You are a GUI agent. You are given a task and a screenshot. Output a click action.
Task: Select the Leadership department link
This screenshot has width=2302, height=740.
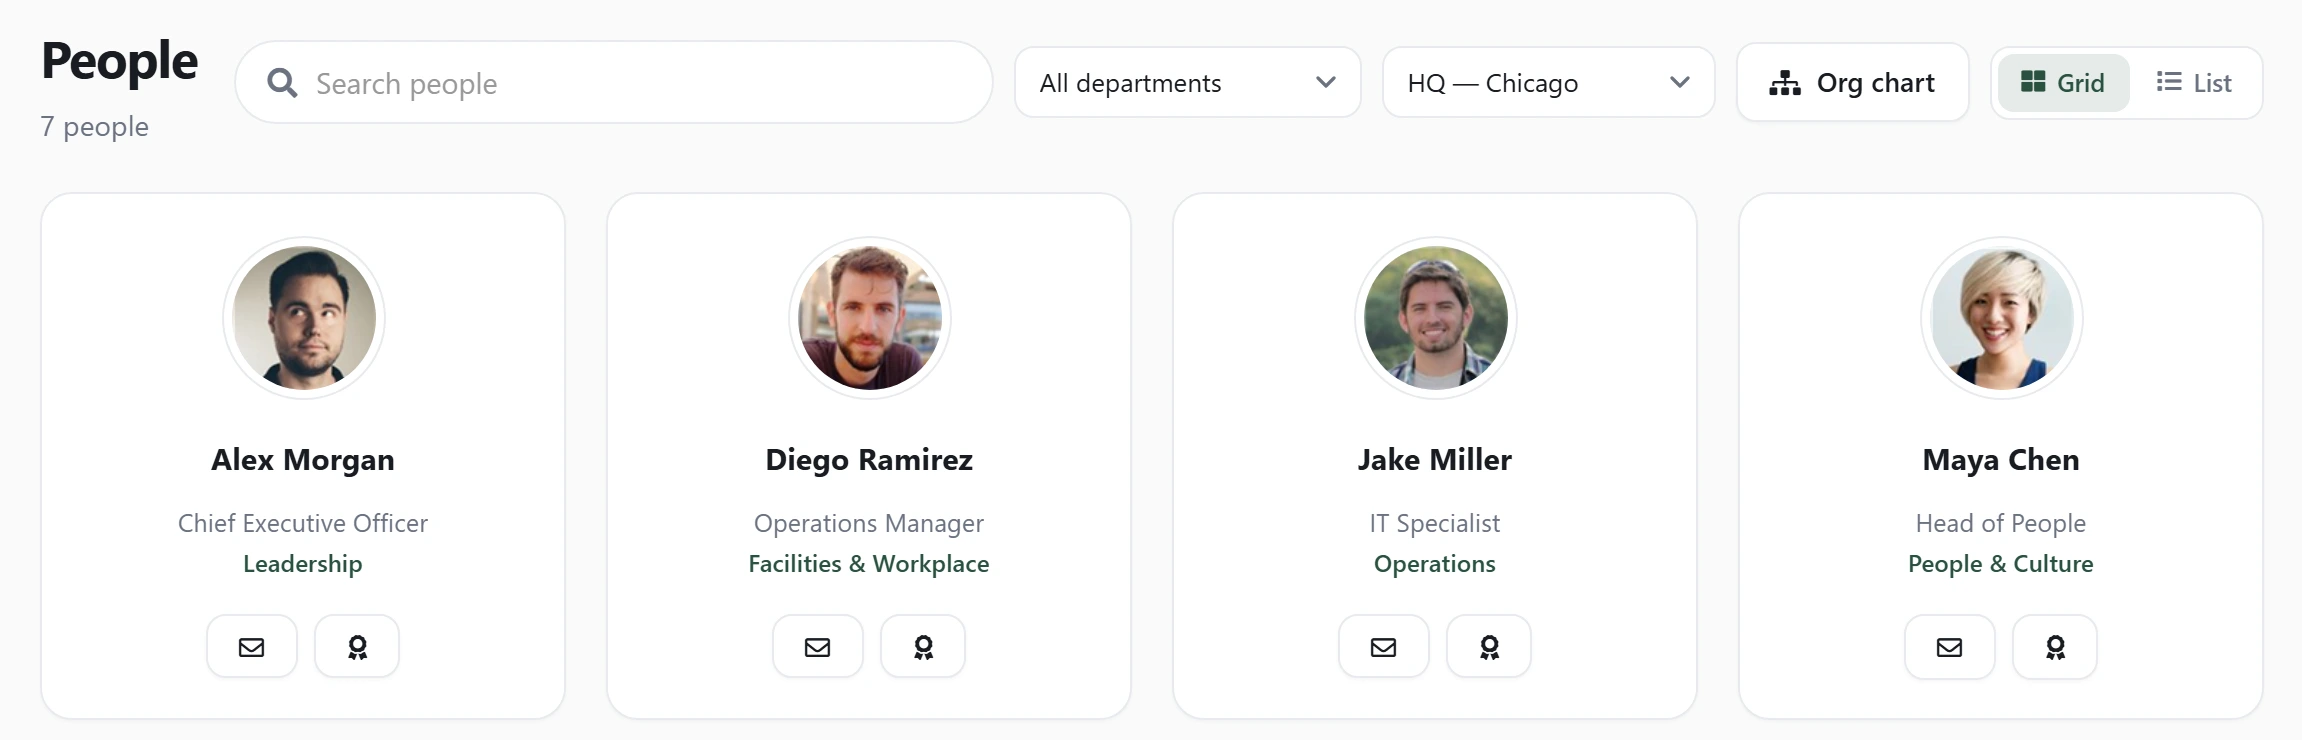[303, 564]
